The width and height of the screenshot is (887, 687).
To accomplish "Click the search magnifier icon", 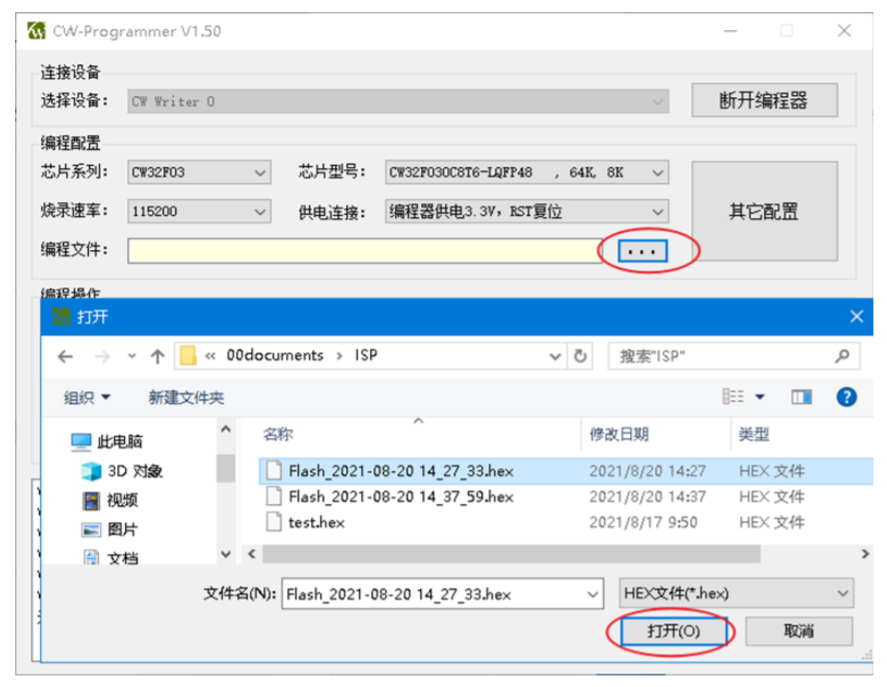I will point(842,356).
